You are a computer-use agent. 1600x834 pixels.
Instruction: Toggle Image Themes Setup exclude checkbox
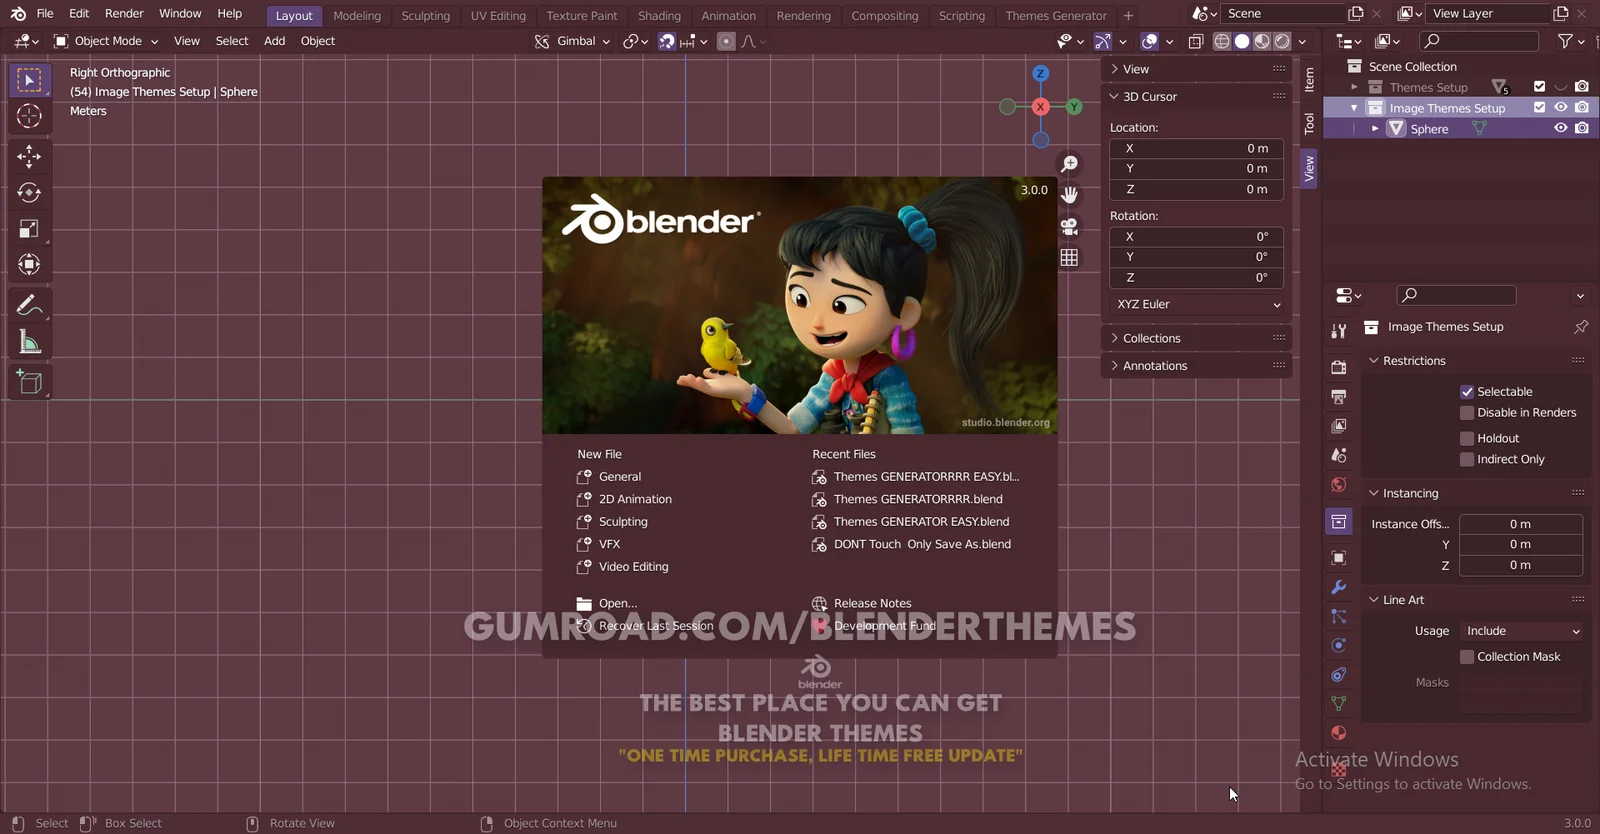pyautogui.click(x=1539, y=108)
